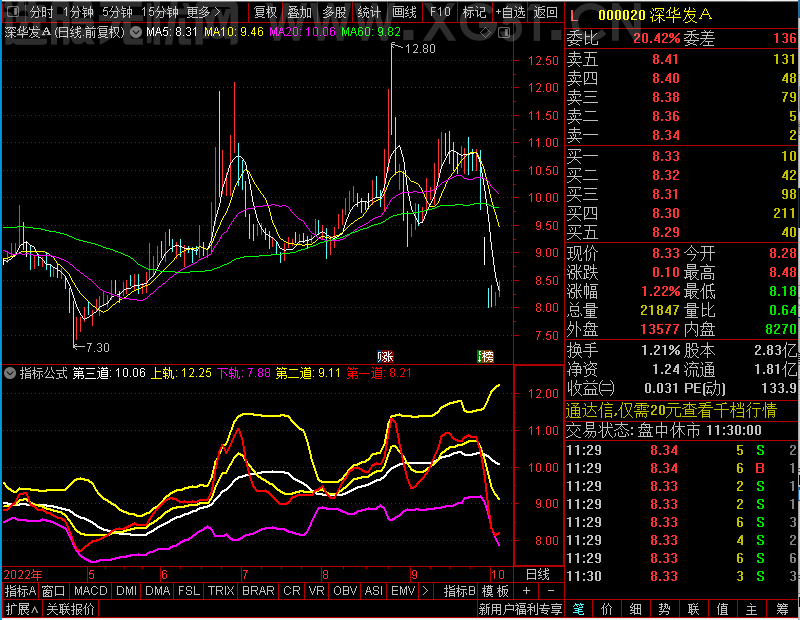Click the 叠加 overlay button

coord(299,12)
